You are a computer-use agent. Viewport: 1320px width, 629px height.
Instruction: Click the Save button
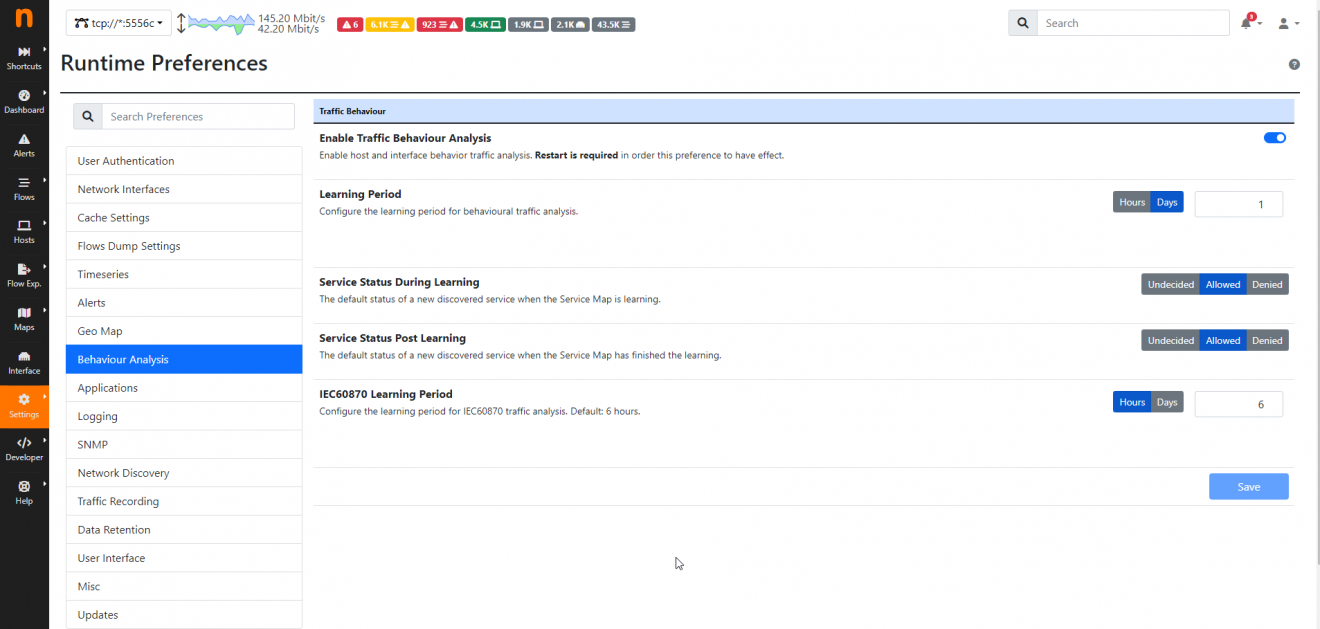pos(1248,486)
